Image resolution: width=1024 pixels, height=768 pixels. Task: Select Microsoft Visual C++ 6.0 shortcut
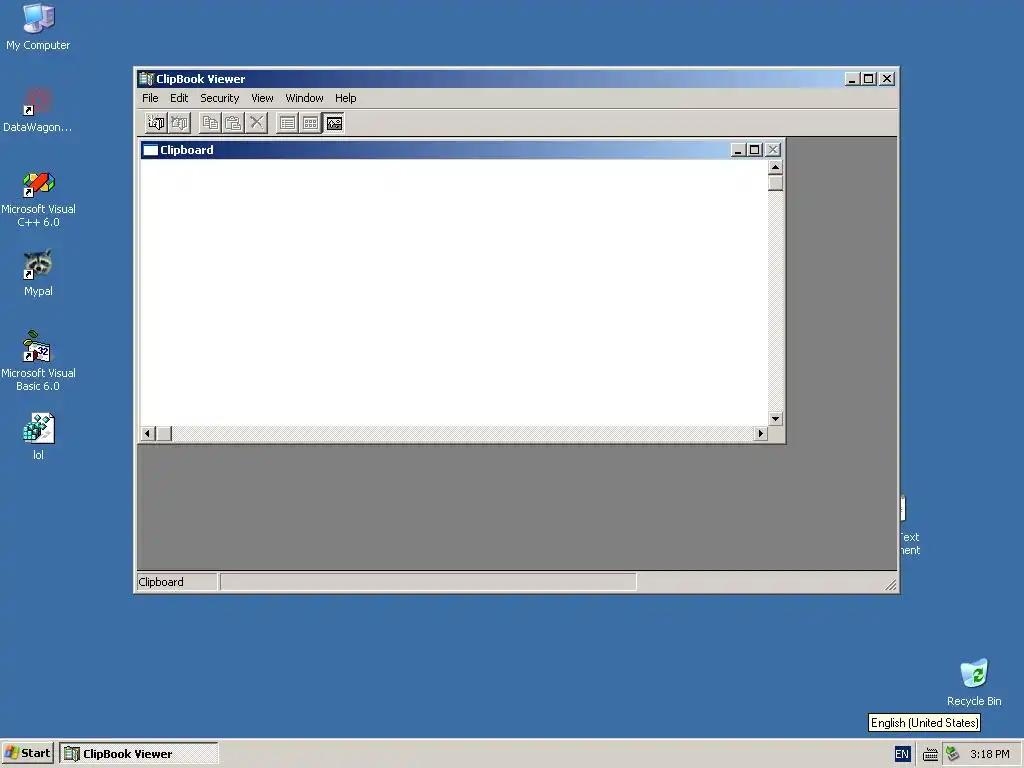pyautogui.click(x=38, y=199)
